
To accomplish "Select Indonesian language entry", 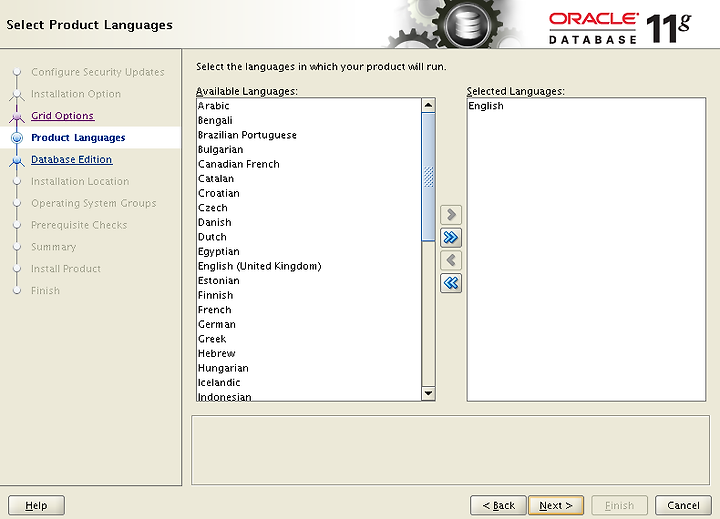I will [x=309, y=396].
